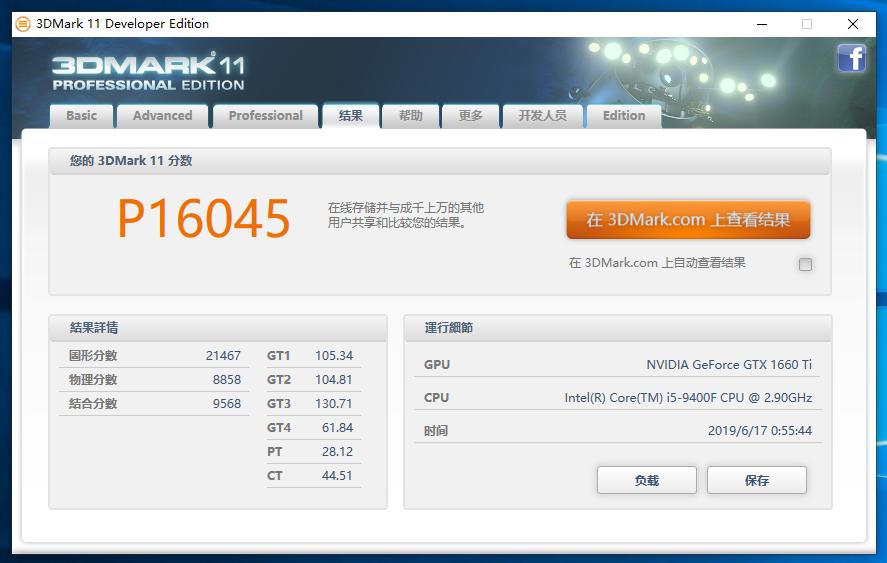
Task: Click the GT3 value 130.71
Action: [x=334, y=404]
